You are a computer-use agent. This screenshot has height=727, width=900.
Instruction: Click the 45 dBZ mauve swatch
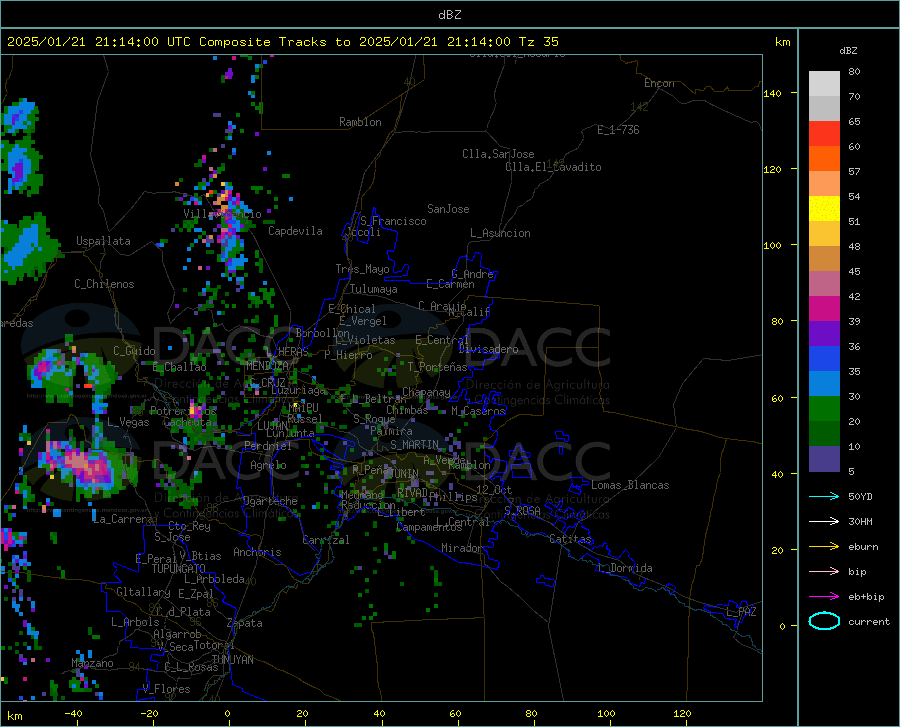(x=824, y=284)
